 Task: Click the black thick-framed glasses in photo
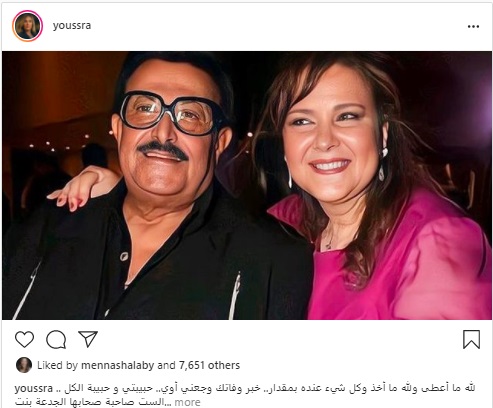[x=173, y=113]
